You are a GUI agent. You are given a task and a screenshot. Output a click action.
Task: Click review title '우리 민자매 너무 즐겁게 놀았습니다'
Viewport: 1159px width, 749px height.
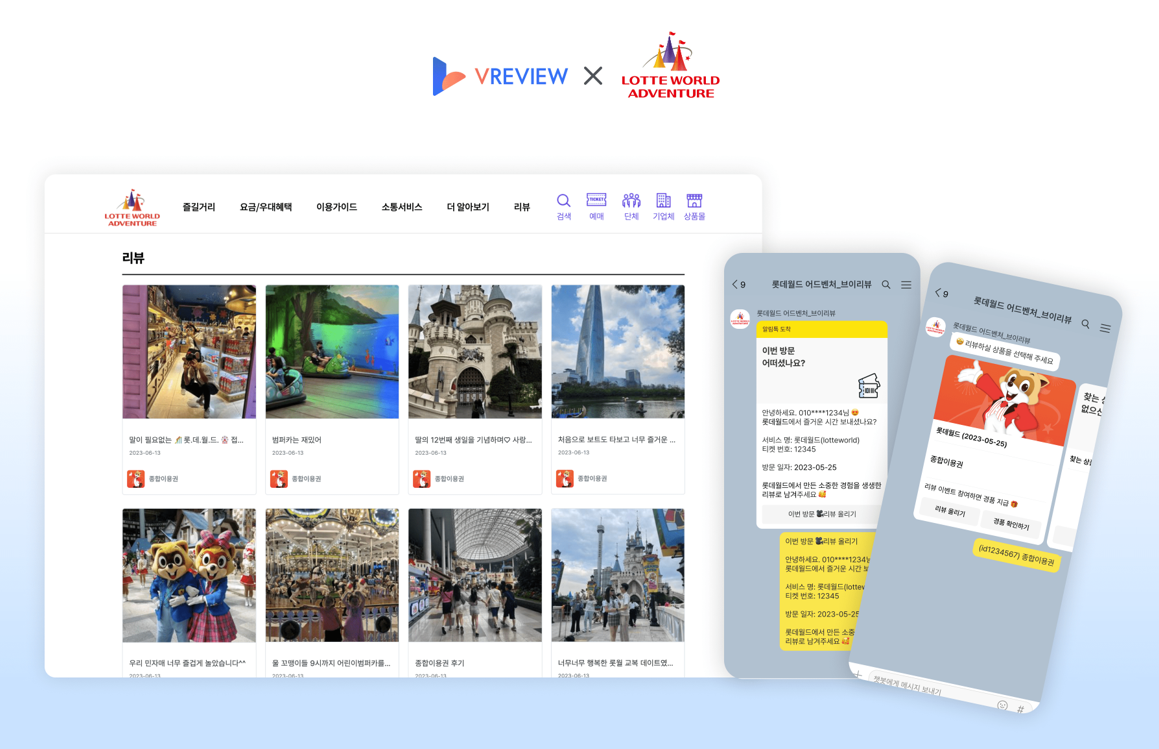pyautogui.click(x=188, y=663)
